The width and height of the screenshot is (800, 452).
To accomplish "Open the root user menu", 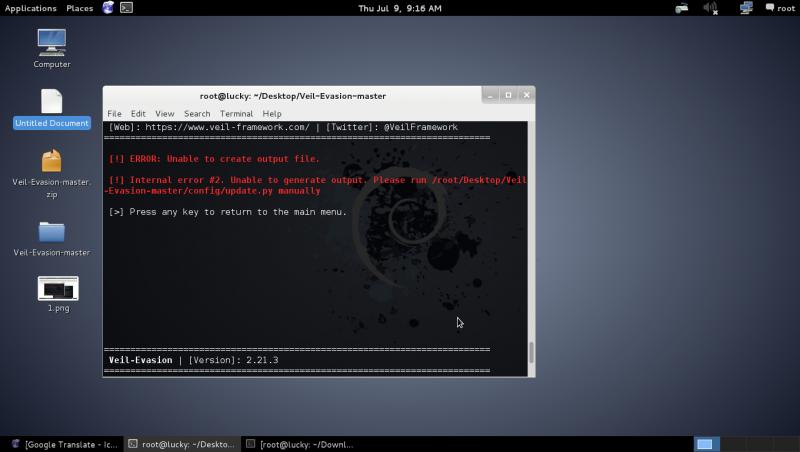I will tap(780, 8).
